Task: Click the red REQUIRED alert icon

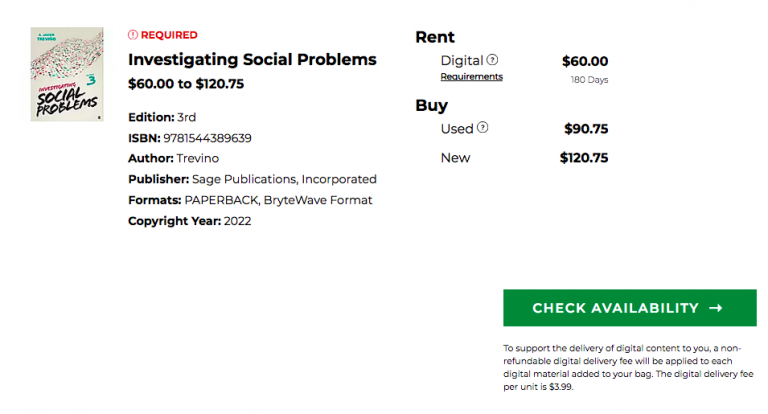Action: [x=133, y=35]
